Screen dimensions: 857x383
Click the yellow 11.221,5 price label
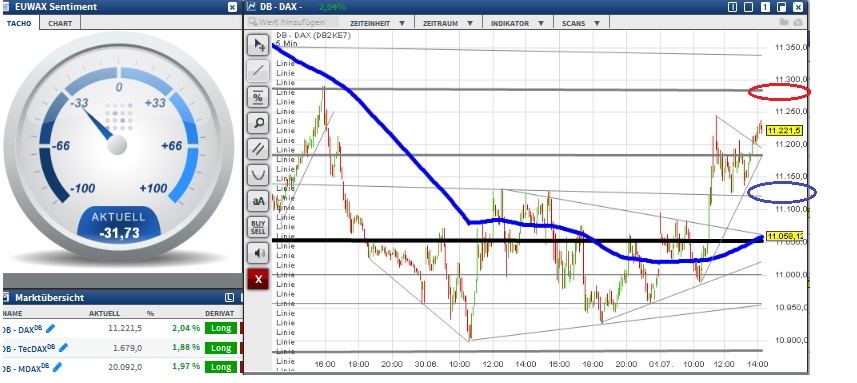[x=784, y=131]
